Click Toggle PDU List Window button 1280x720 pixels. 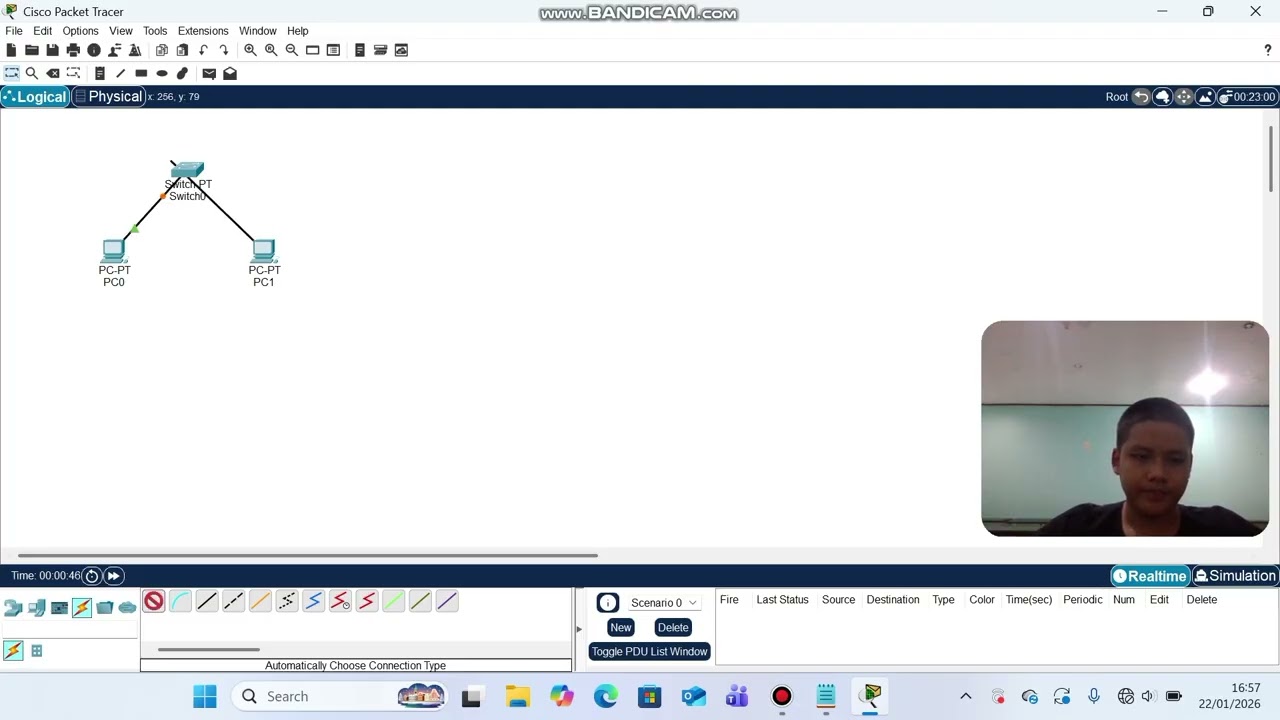pyautogui.click(x=649, y=651)
